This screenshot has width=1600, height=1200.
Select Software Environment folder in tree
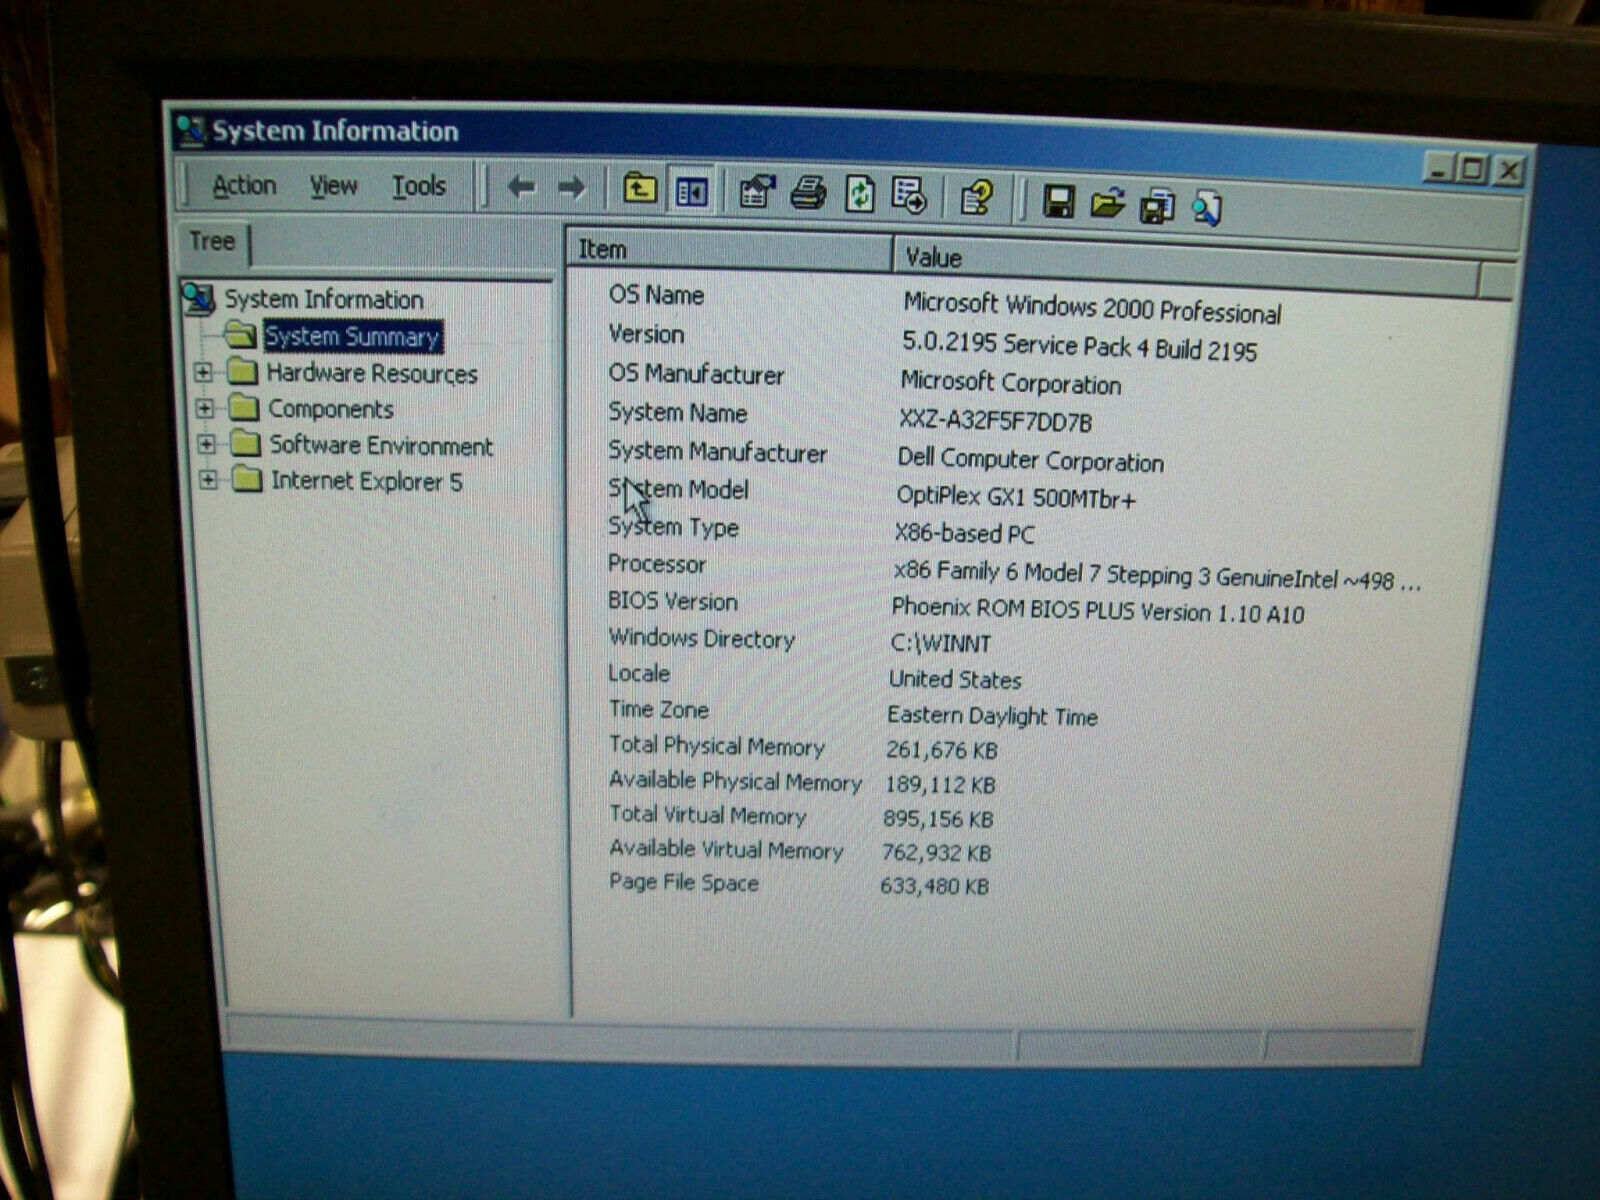pos(381,446)
